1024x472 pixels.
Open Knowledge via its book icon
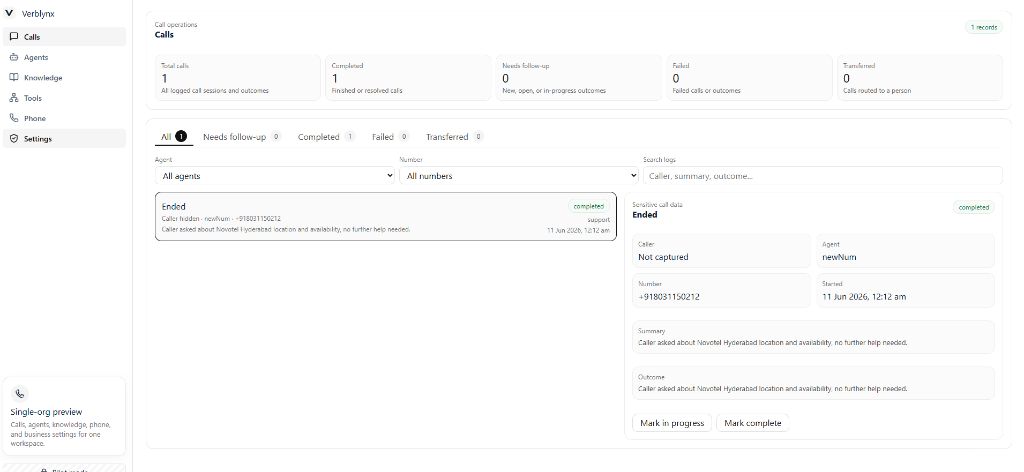point(14,77)
